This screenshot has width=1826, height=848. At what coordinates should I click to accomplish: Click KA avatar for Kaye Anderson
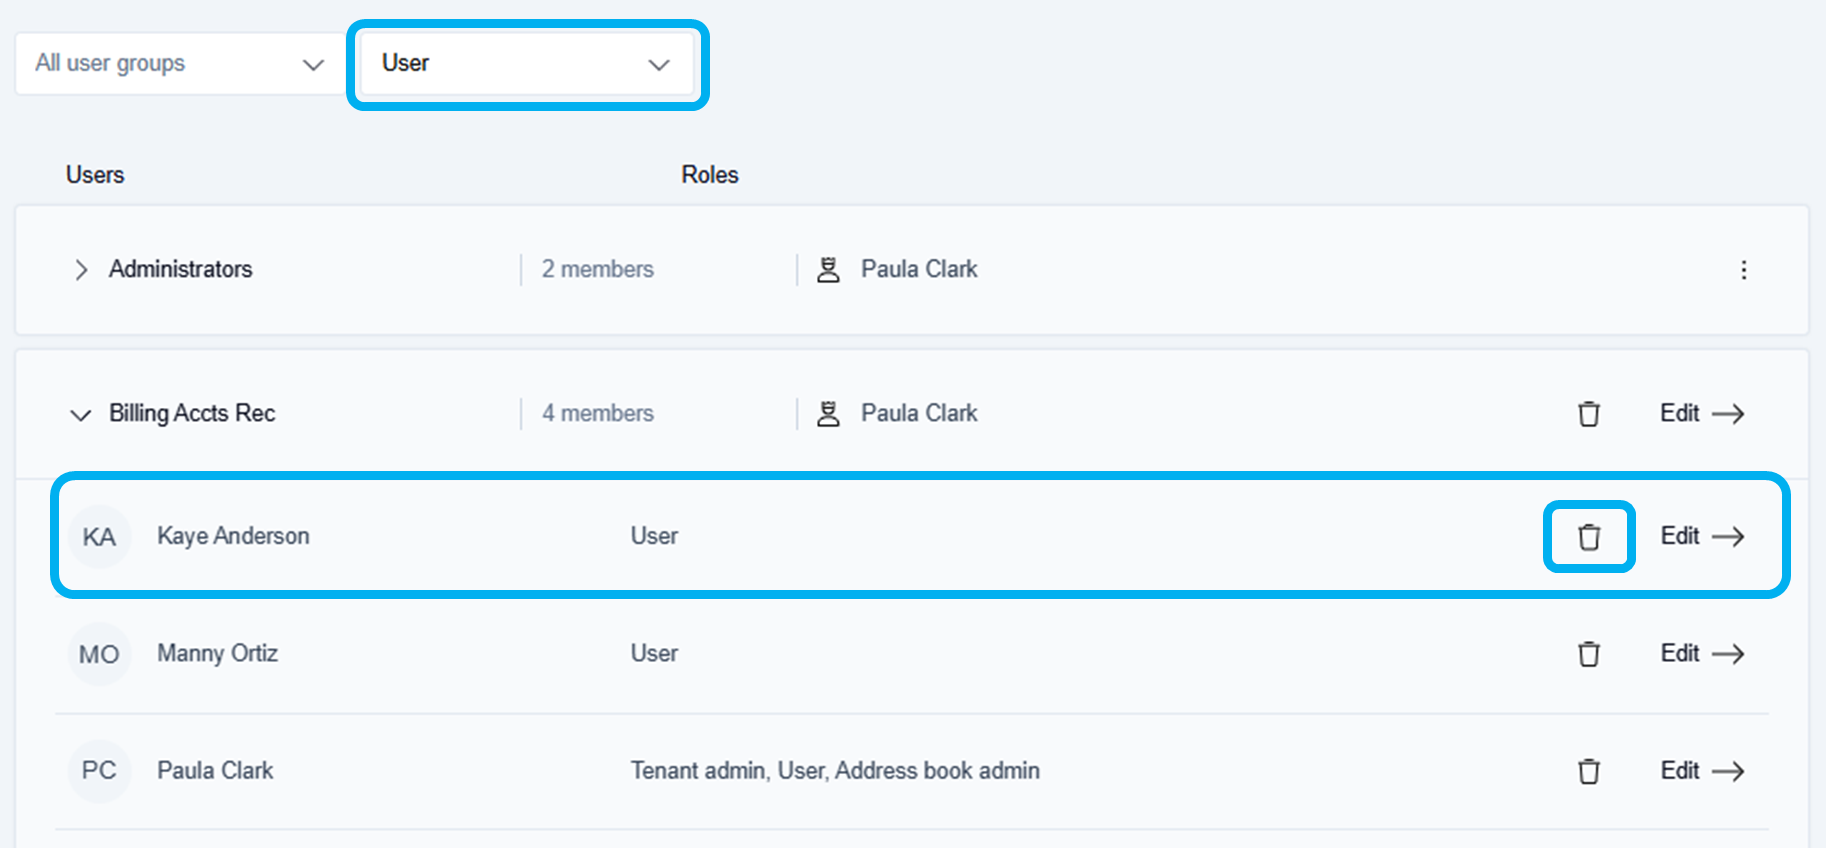(99, 537)
